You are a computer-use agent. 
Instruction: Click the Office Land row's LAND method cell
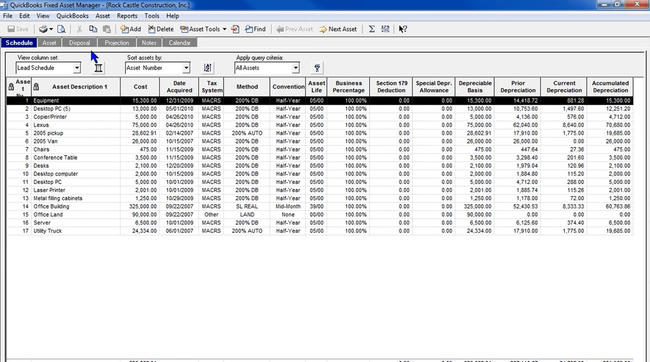[x=247, y=215]
